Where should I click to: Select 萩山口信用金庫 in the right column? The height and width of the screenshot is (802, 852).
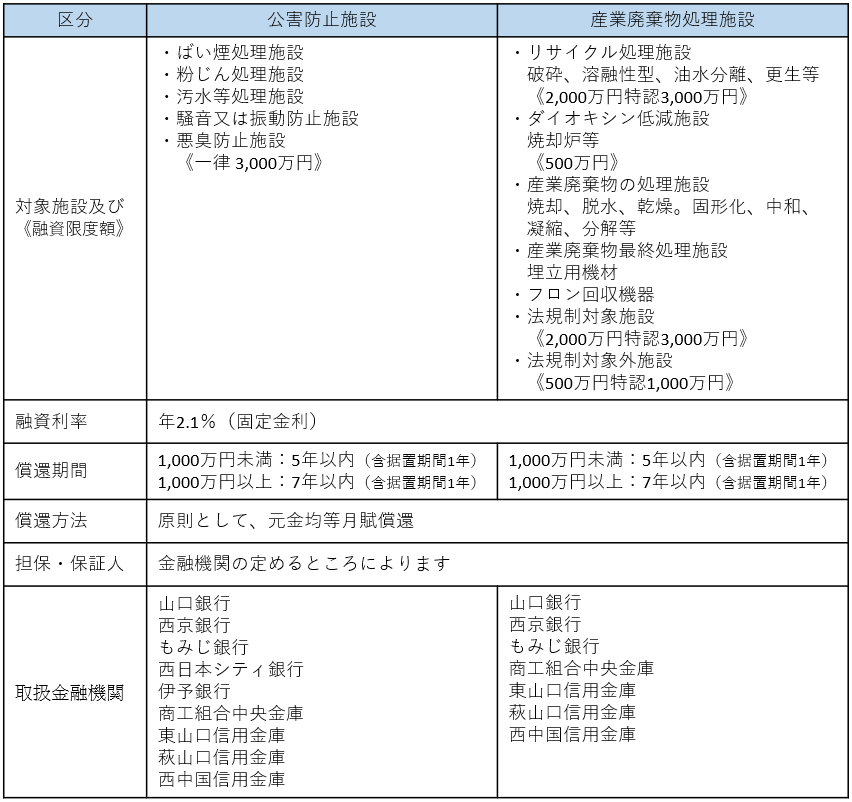click(563, 712)
